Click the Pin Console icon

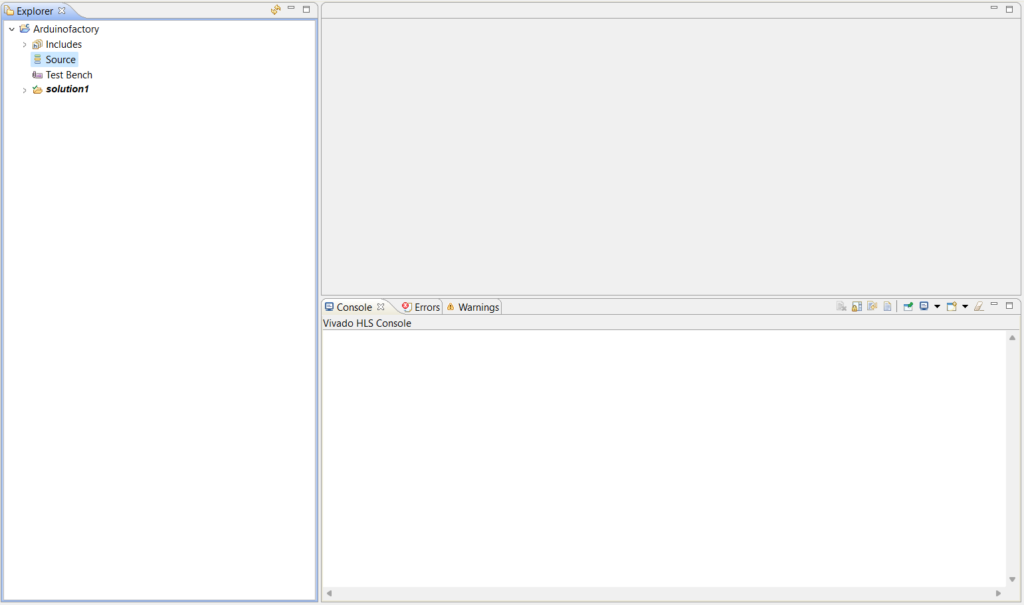tap(908, 307)
